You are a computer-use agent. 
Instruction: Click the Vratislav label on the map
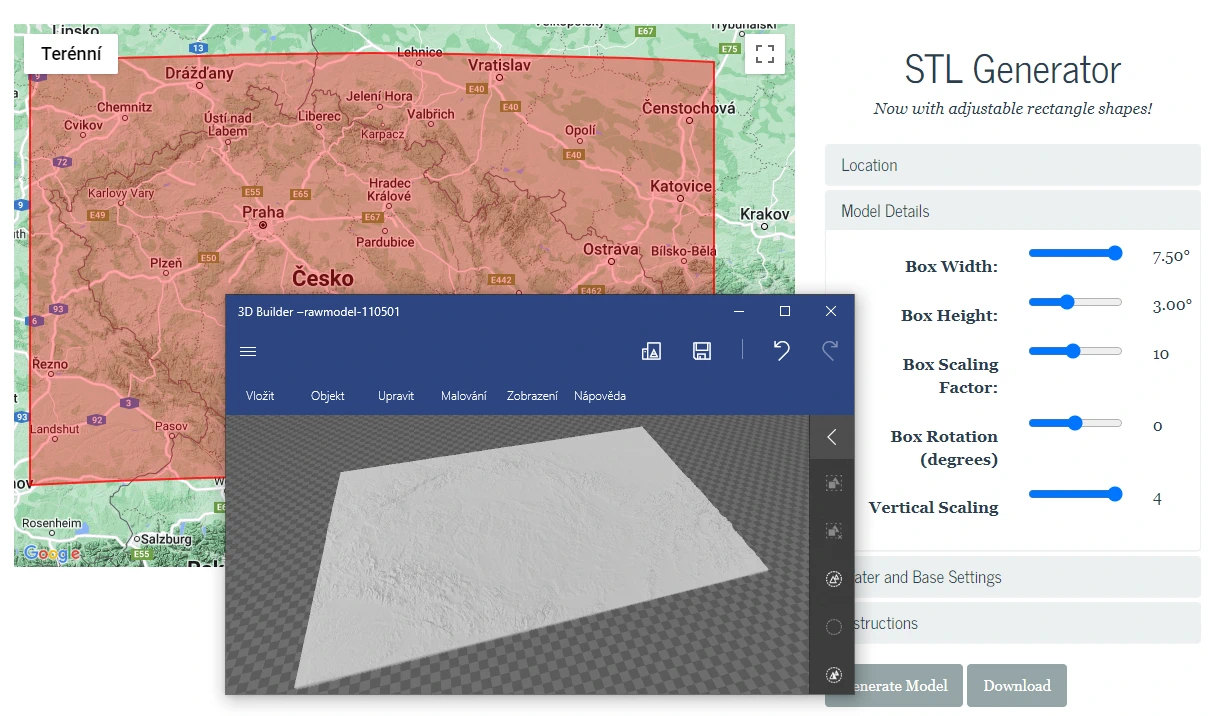coord(498,65)
